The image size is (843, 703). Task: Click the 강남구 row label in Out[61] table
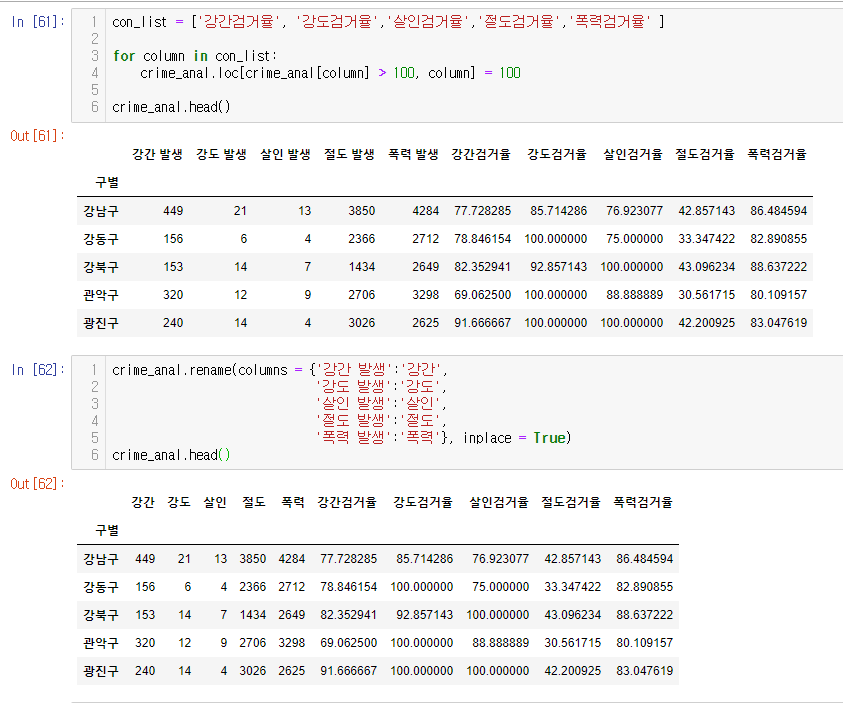100,211
